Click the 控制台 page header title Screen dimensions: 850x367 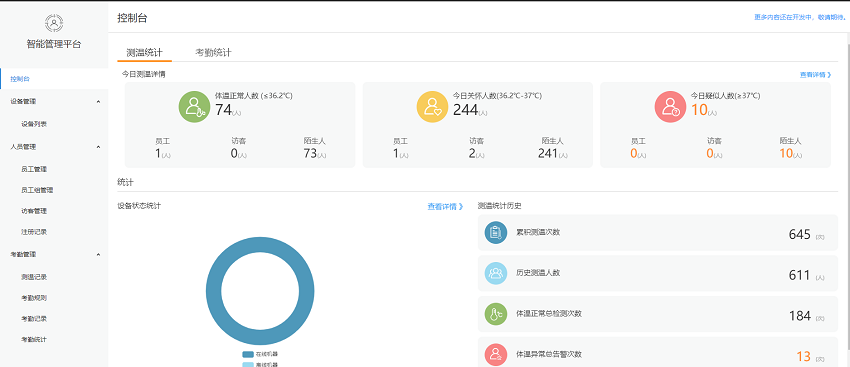click(x=132, y=17)
